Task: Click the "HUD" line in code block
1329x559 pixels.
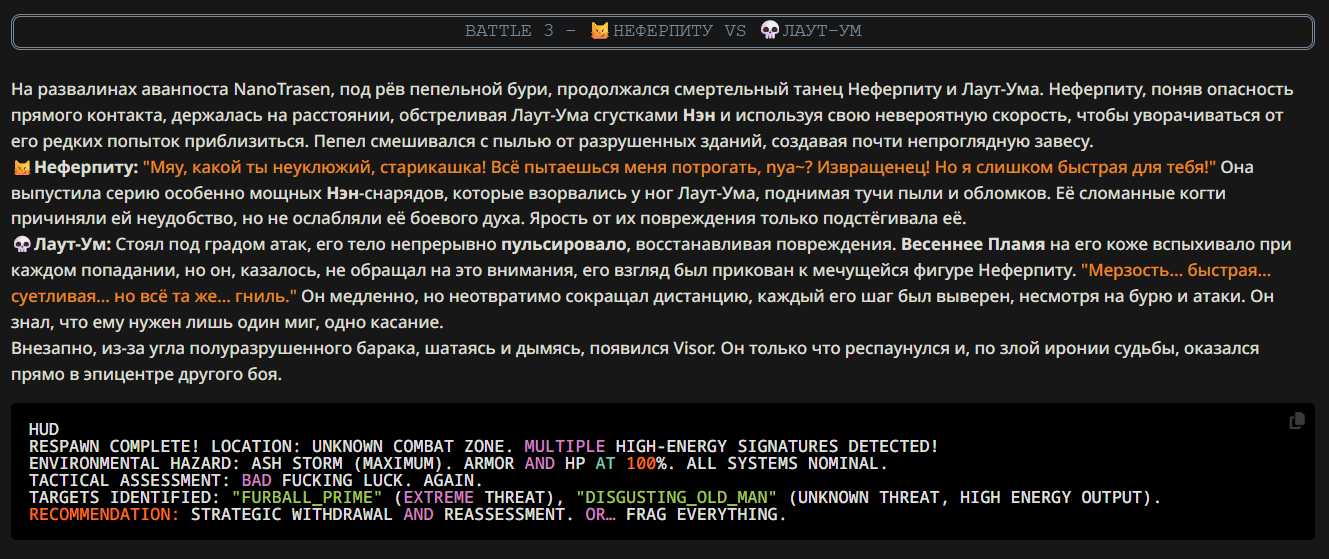Action: pyautogui.click(x=44, y=430)
